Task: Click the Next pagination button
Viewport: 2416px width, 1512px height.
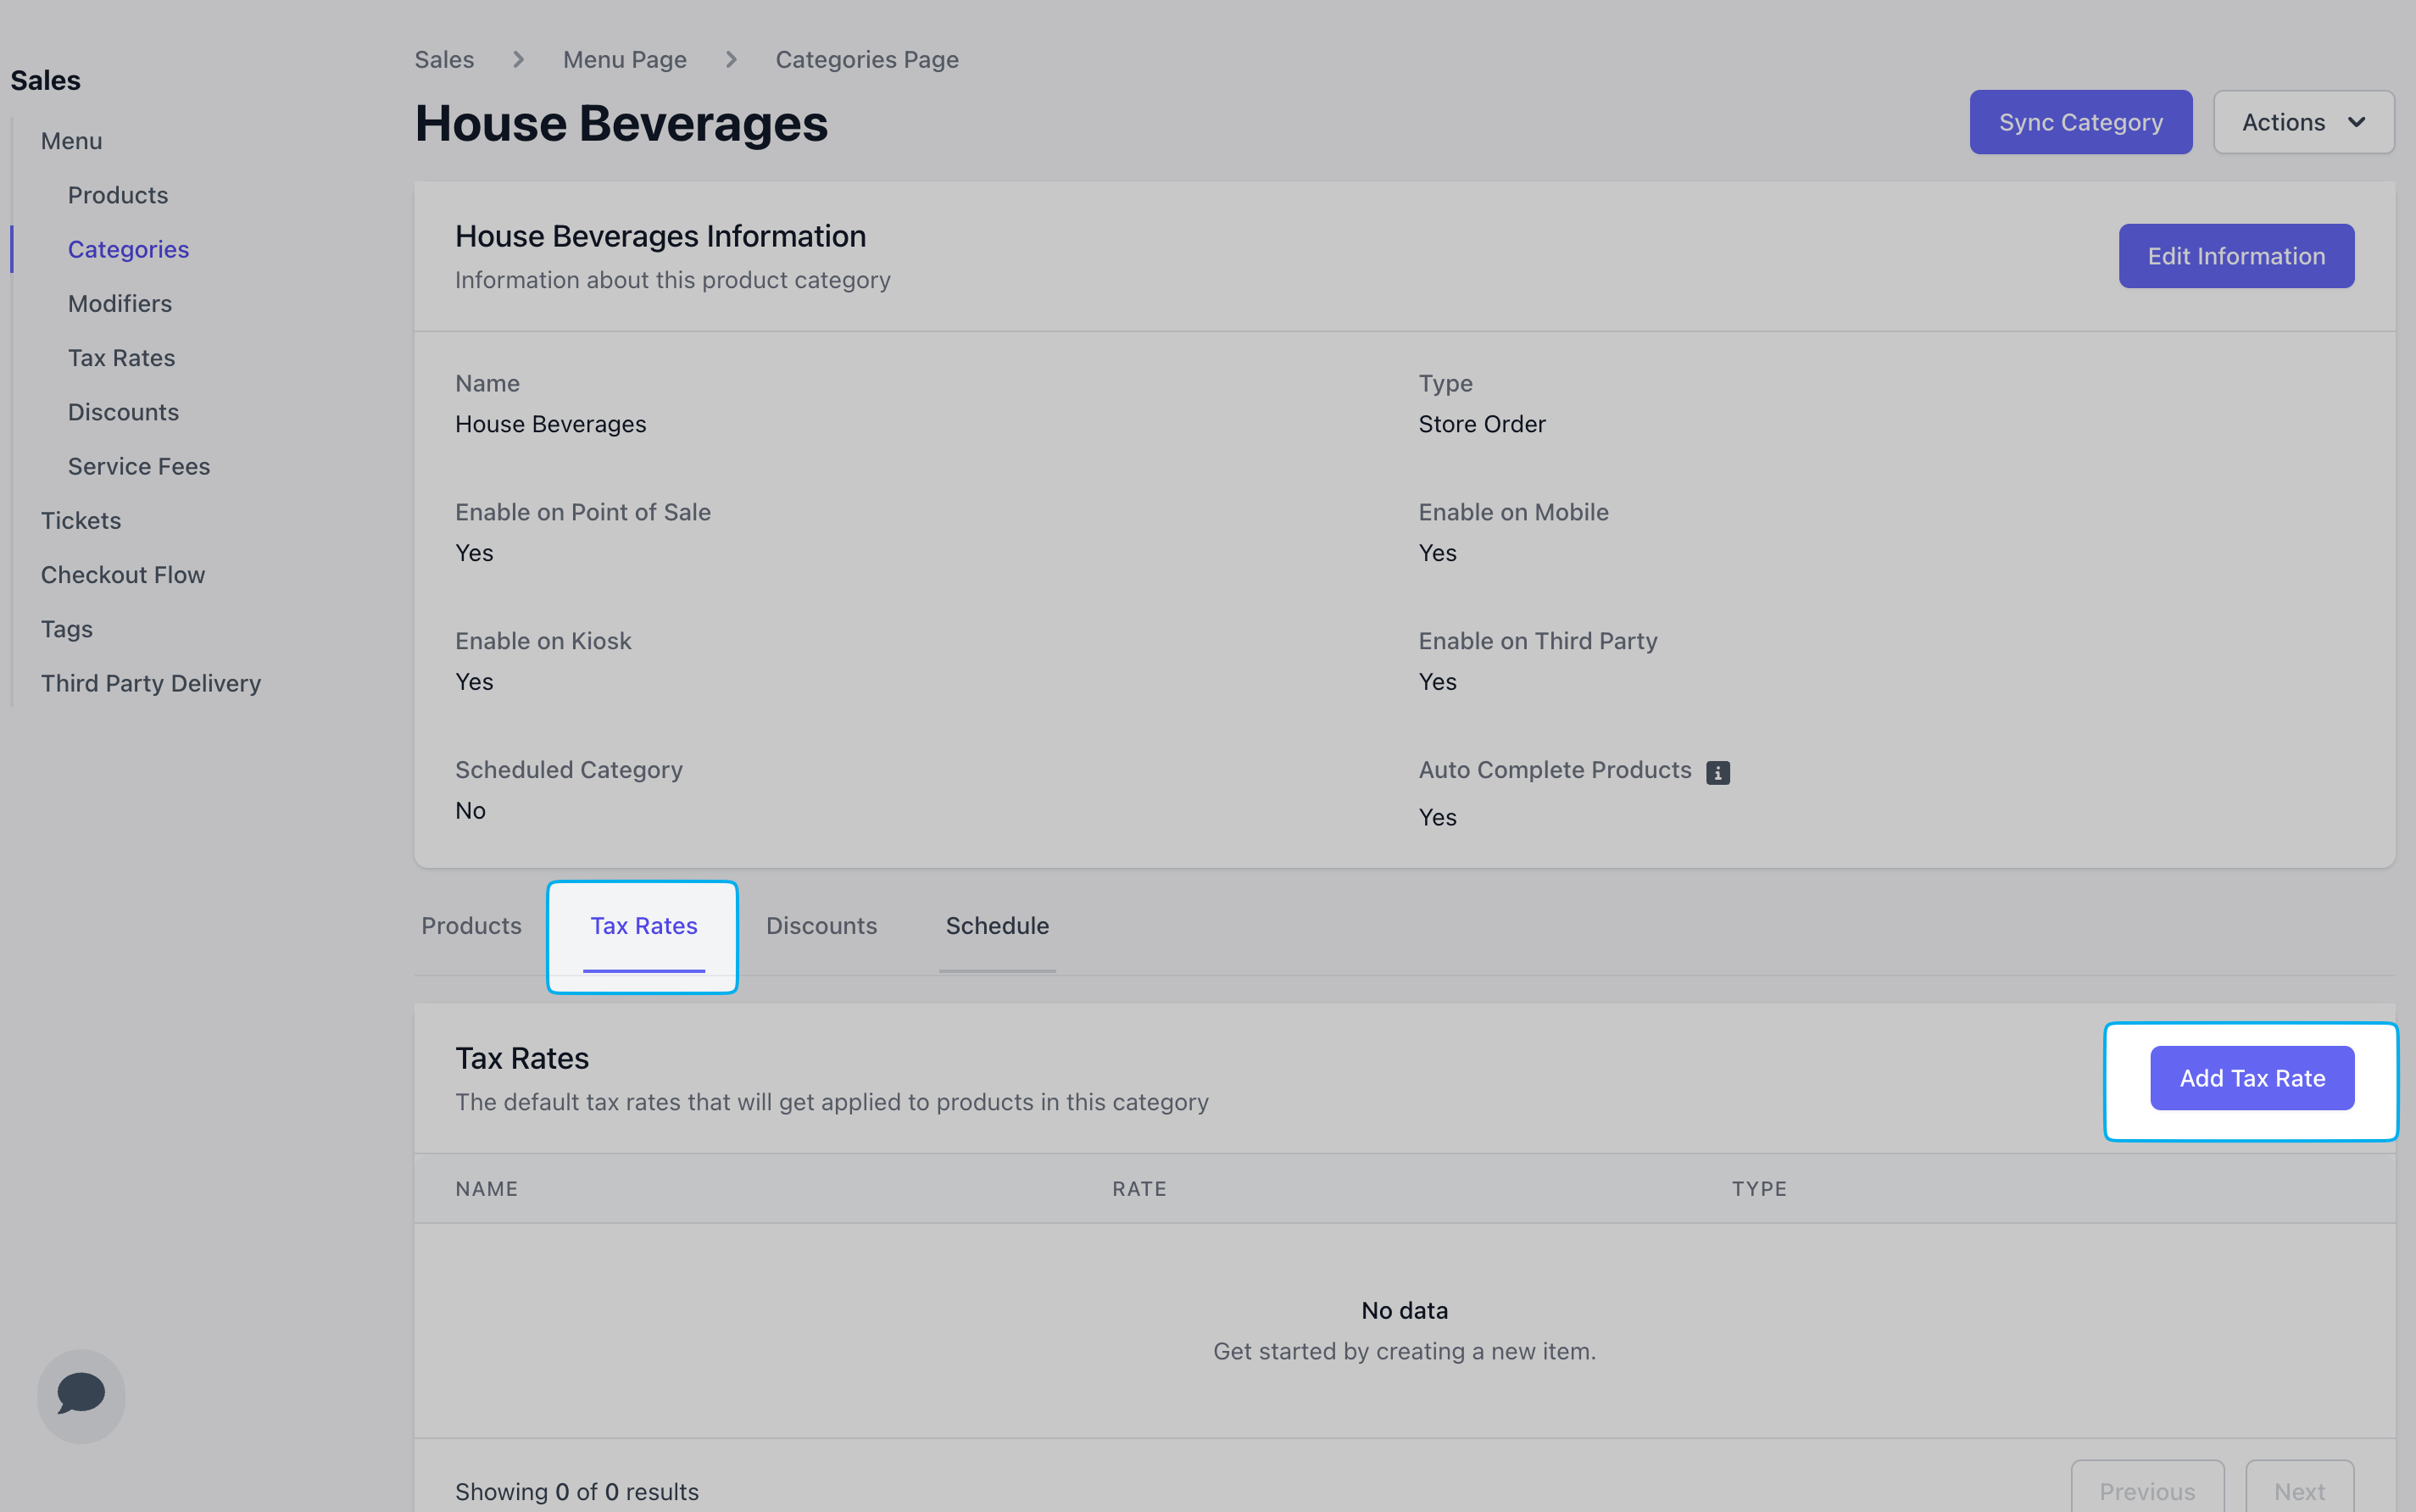Action: pyautogui.click(x=2298, y=1491)
